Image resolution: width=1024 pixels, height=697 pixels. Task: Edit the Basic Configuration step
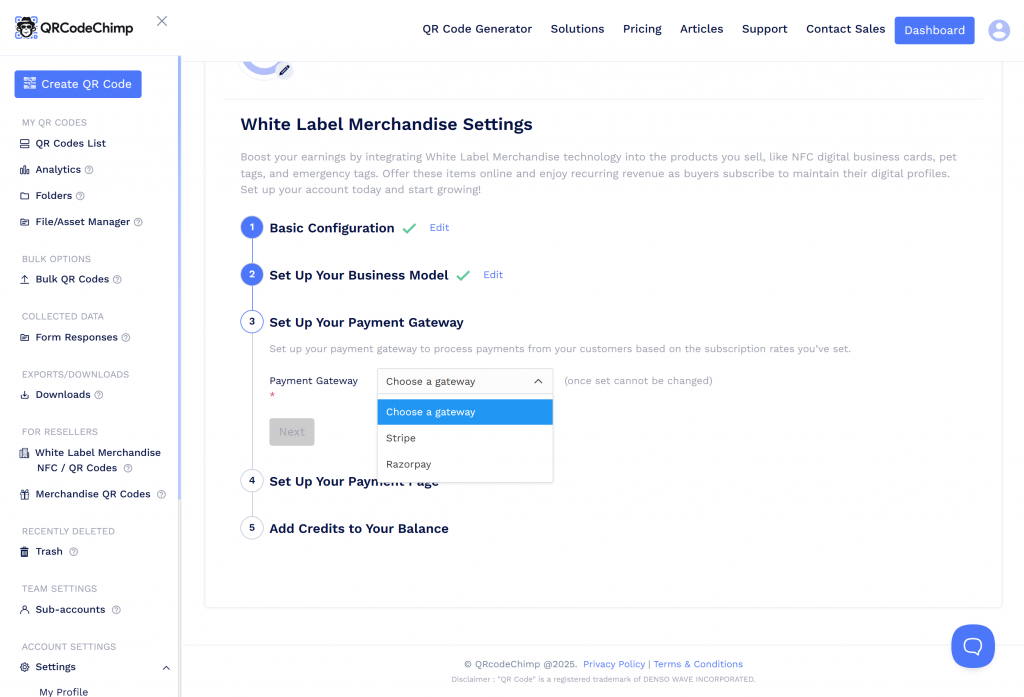(438, 228)
